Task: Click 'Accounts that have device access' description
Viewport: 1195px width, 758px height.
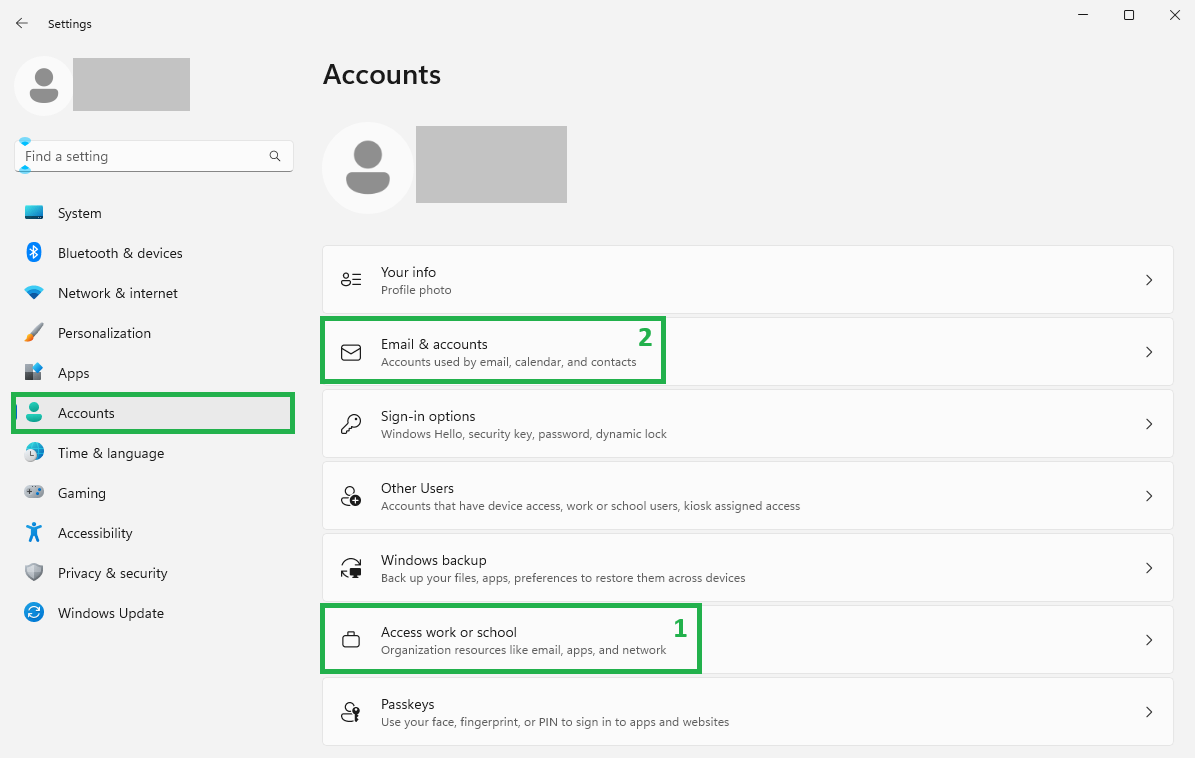Action: (591, 506)
